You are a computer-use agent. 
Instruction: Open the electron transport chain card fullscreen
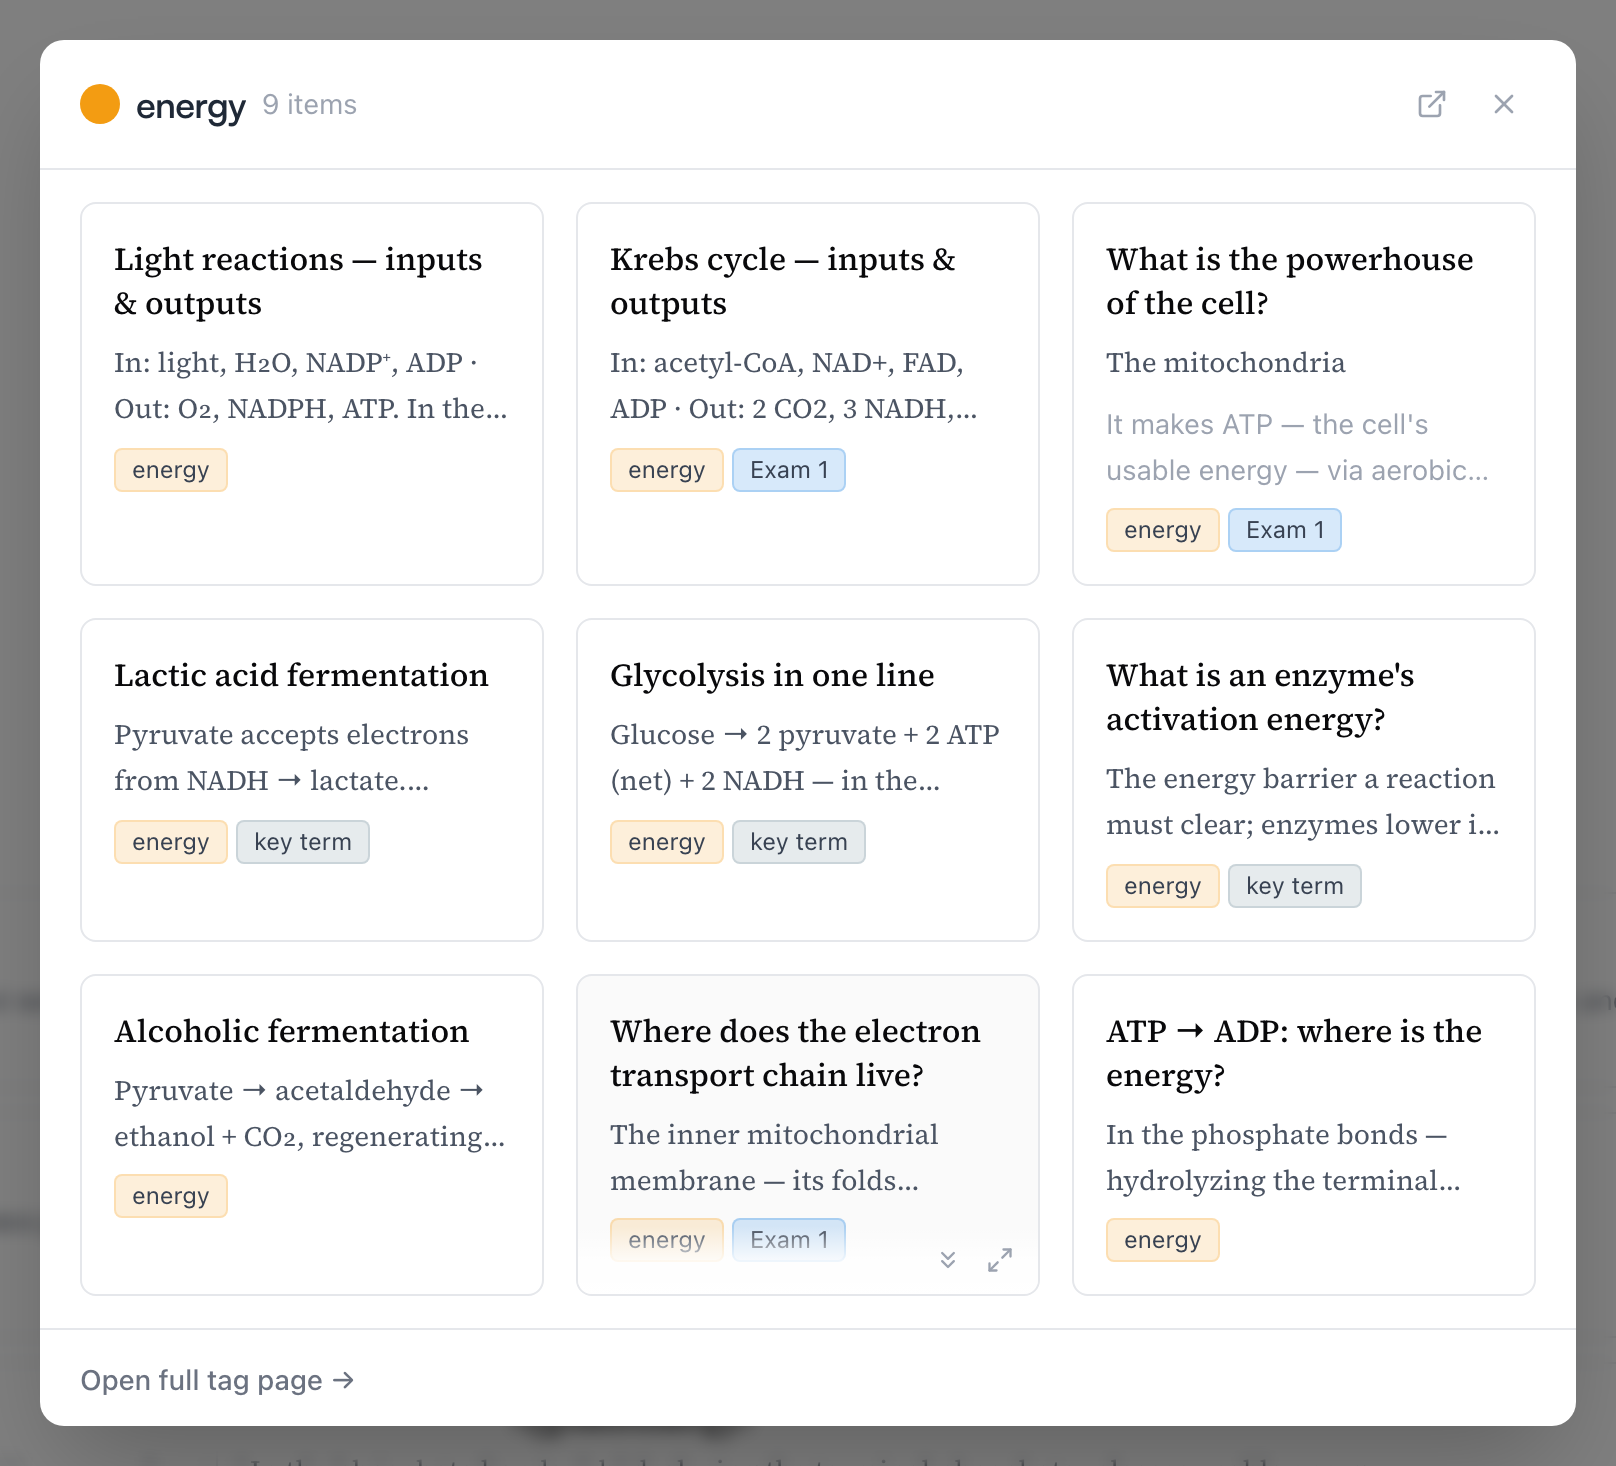(1000, 1259)
